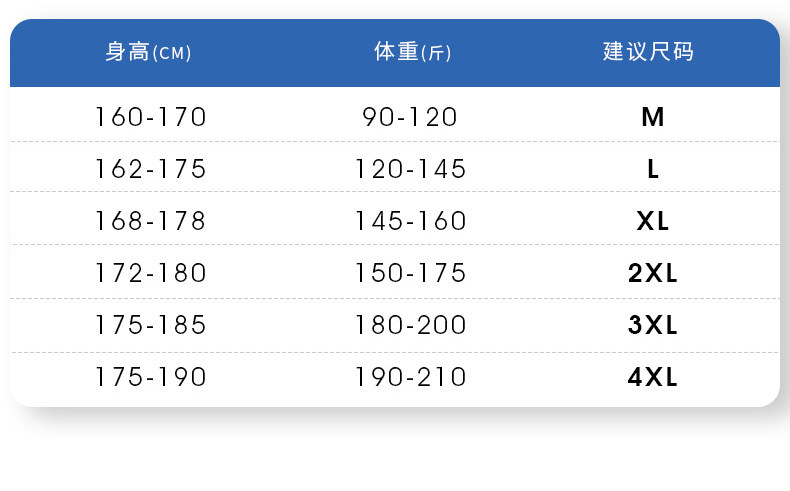Image resolution: width=790 pixels, height=491 pixels.
Task: Select the L size cell
Action: [653, 169]
